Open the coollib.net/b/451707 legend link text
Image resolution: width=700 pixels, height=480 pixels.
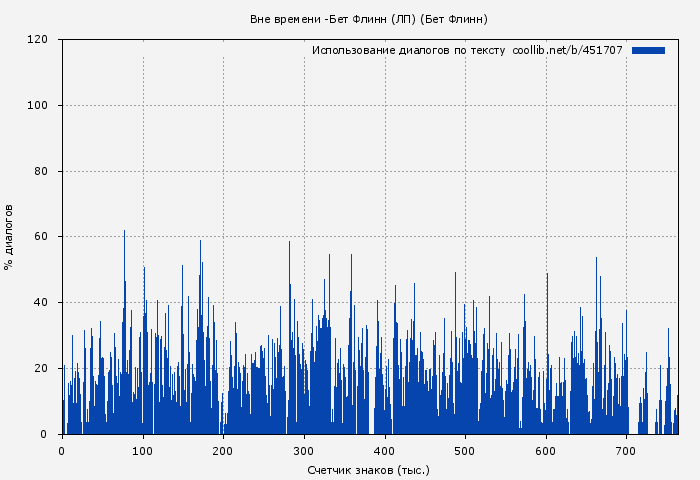[x=567, y=50]
